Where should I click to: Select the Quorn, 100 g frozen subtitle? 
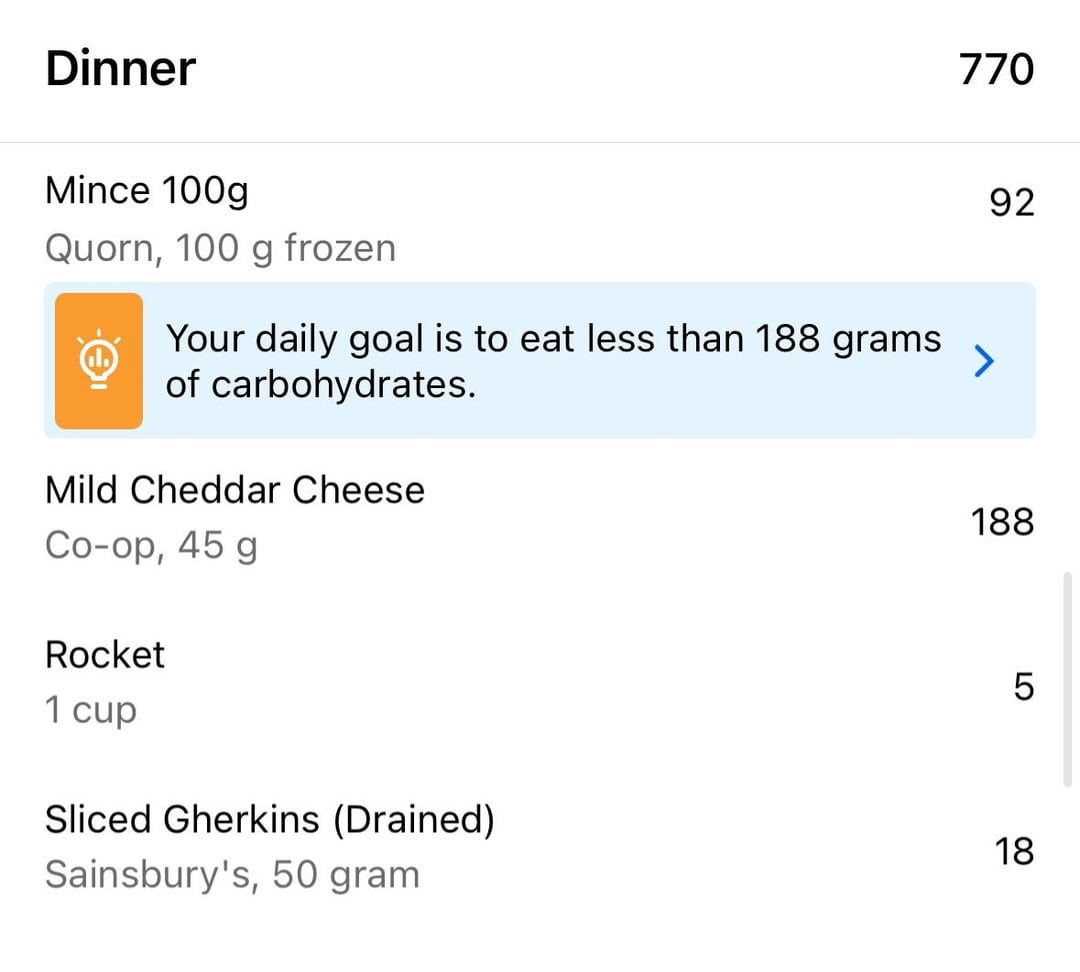pos(220,248)
